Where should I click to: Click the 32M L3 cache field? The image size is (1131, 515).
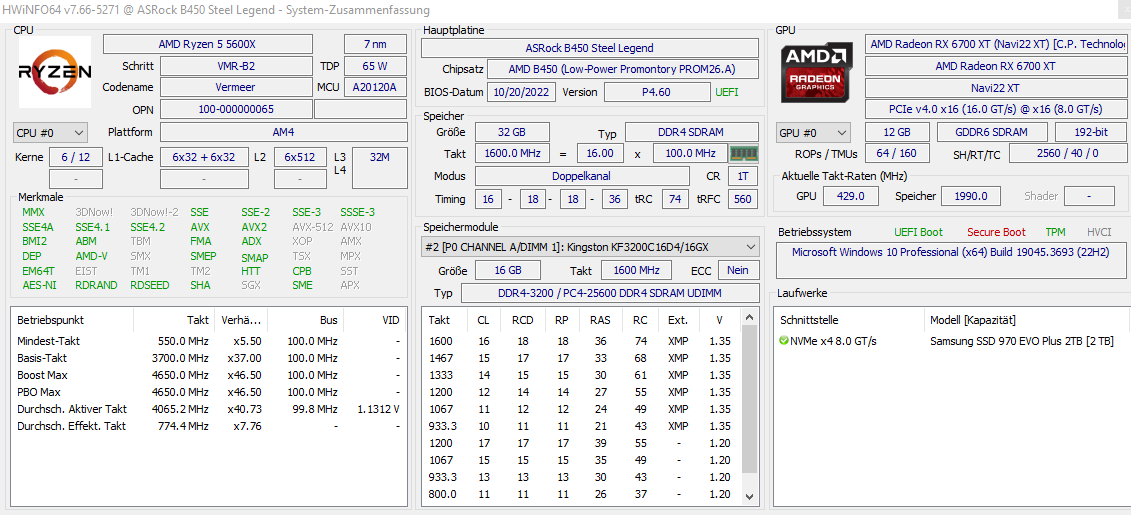[x=379, y=168]
